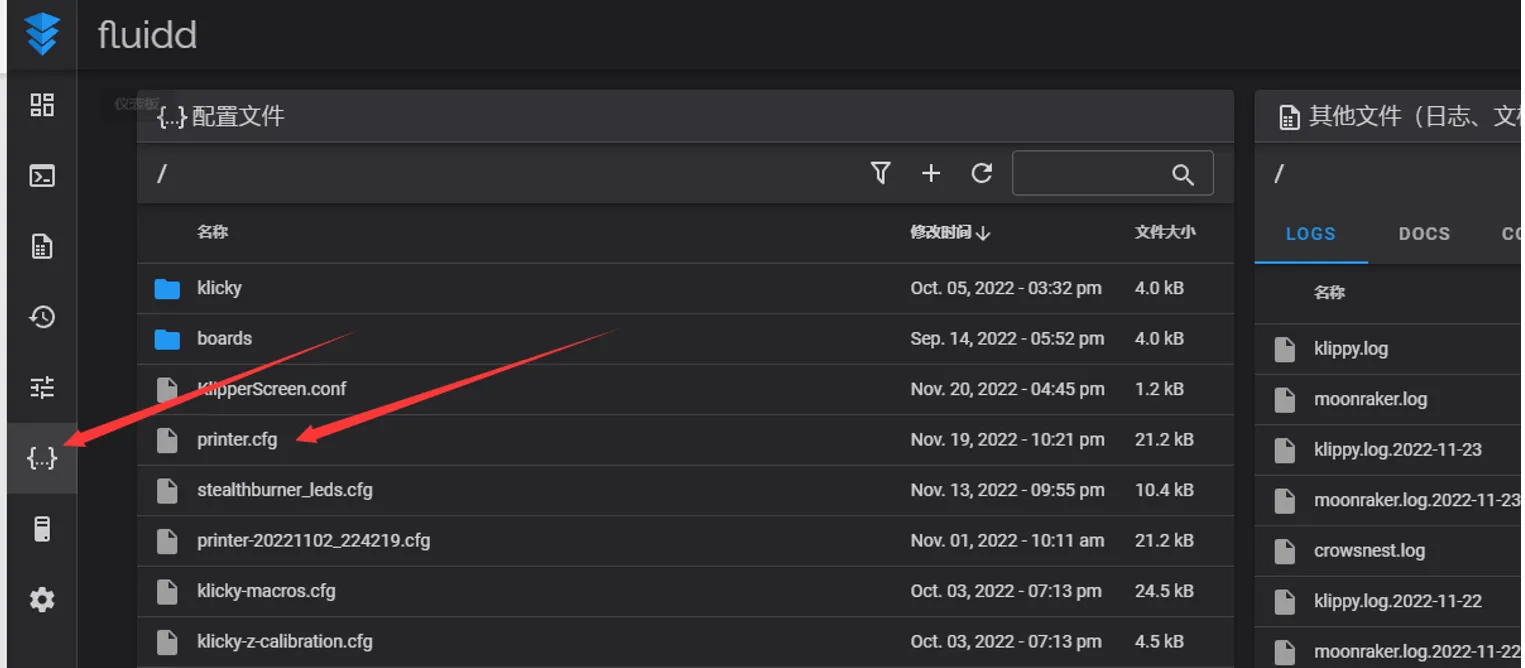
Task: Click the config files search field
Action: 1090,174
